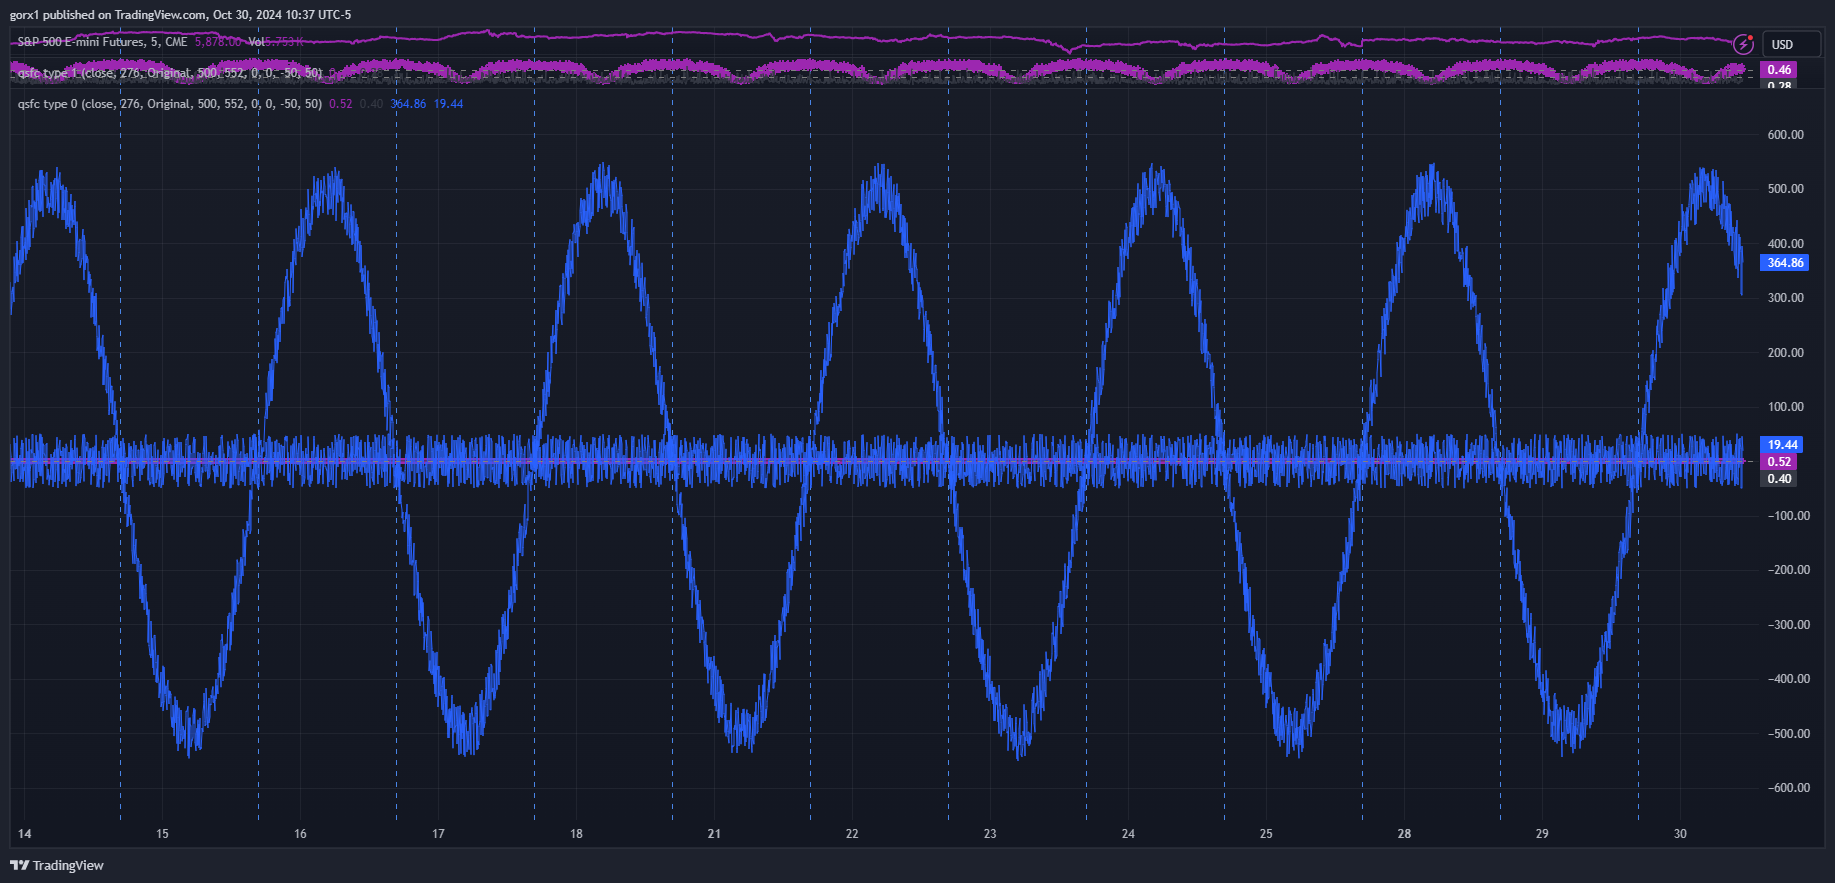Click date label 16 on time axis
Viewport: 1835px width, 883px height.
[300, 834]
